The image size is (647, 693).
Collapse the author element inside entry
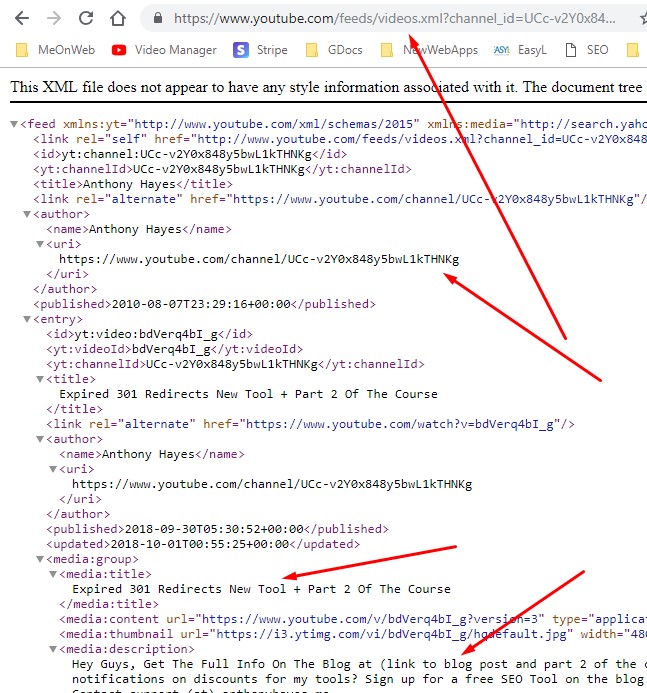[40, 439]
